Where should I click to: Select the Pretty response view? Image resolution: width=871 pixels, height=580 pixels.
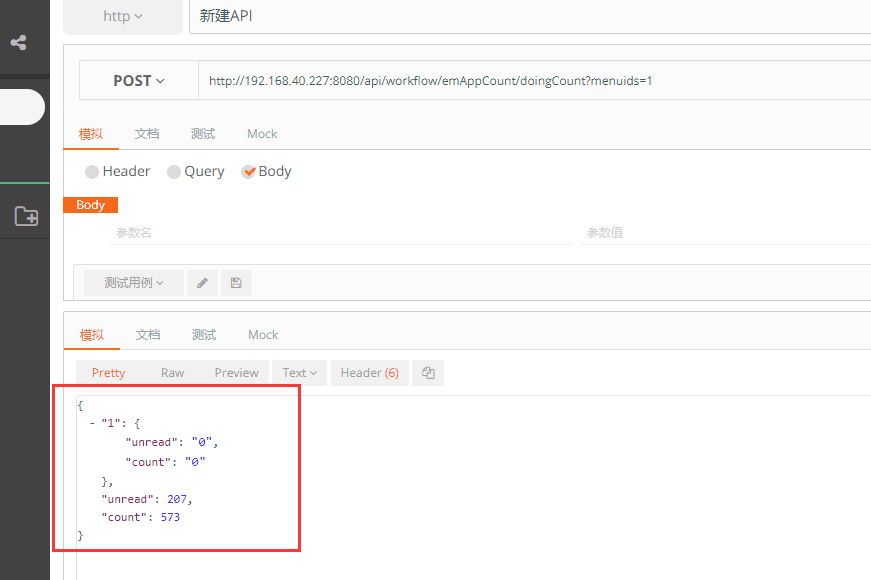[108, 373]
